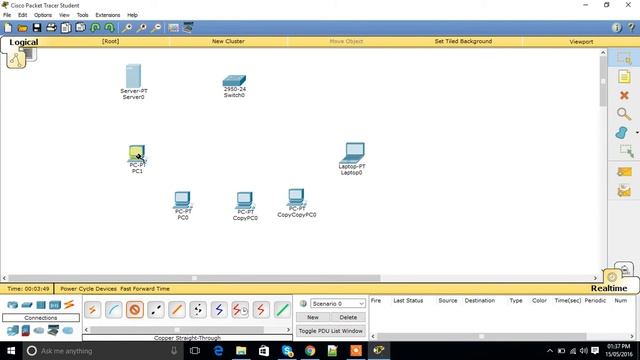Click the Redo green arrow icon
Image resolution: width=640 pixels, height=360 pixels.
tap(109, 28)
